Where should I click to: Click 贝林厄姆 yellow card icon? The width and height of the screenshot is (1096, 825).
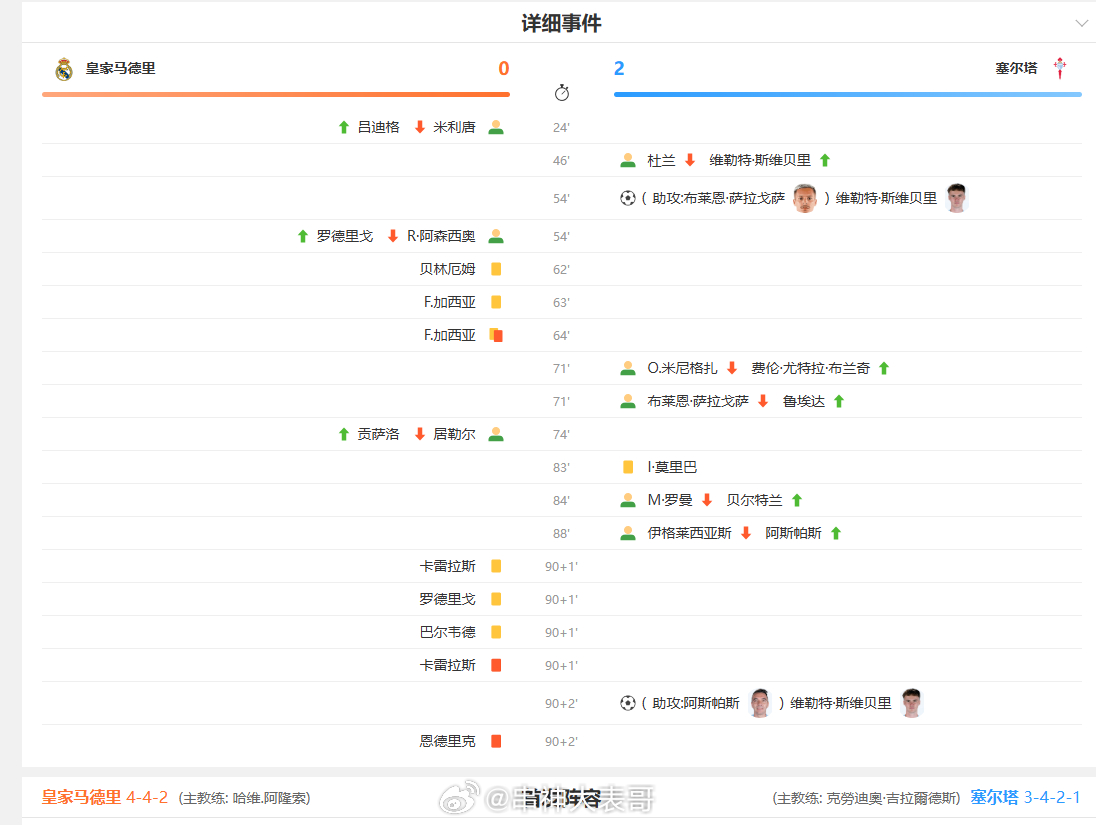tap(496, 269)
